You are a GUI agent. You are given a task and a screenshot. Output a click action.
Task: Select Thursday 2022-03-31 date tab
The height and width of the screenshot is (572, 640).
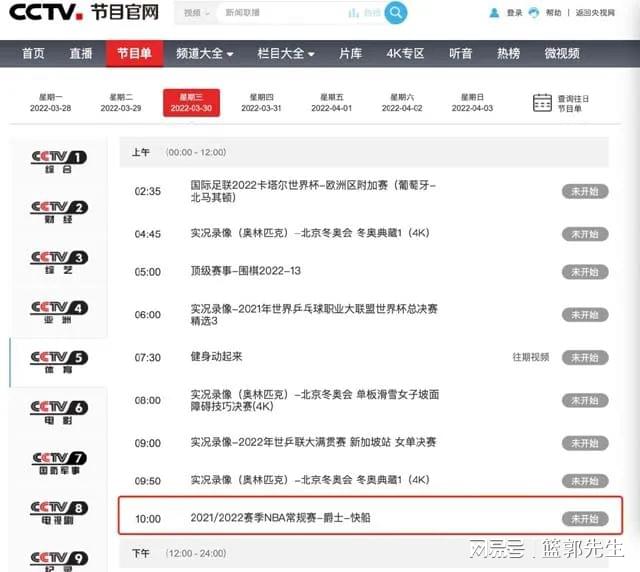tap(261, 102)
